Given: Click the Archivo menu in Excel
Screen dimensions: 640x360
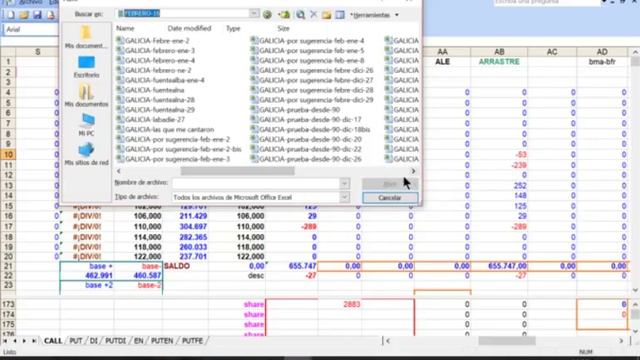Looking at the screenshot, I should (x=31, y=2).
